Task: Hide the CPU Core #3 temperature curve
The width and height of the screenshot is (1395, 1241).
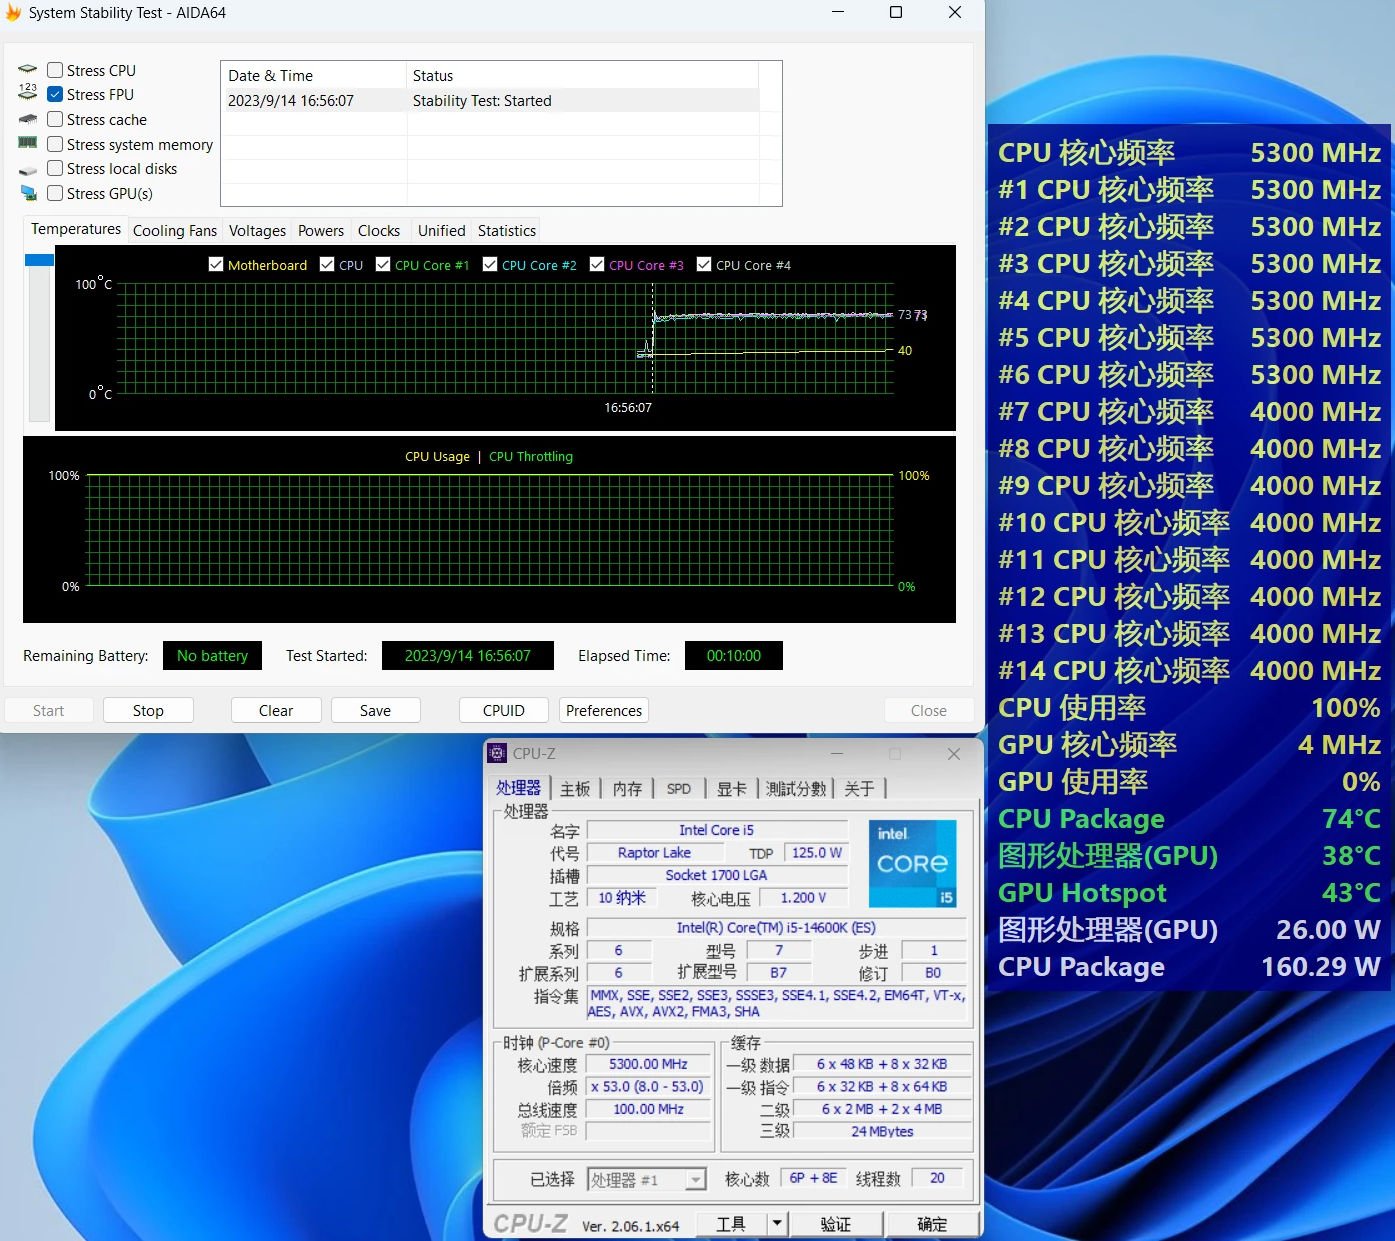Action: point(596,264)
